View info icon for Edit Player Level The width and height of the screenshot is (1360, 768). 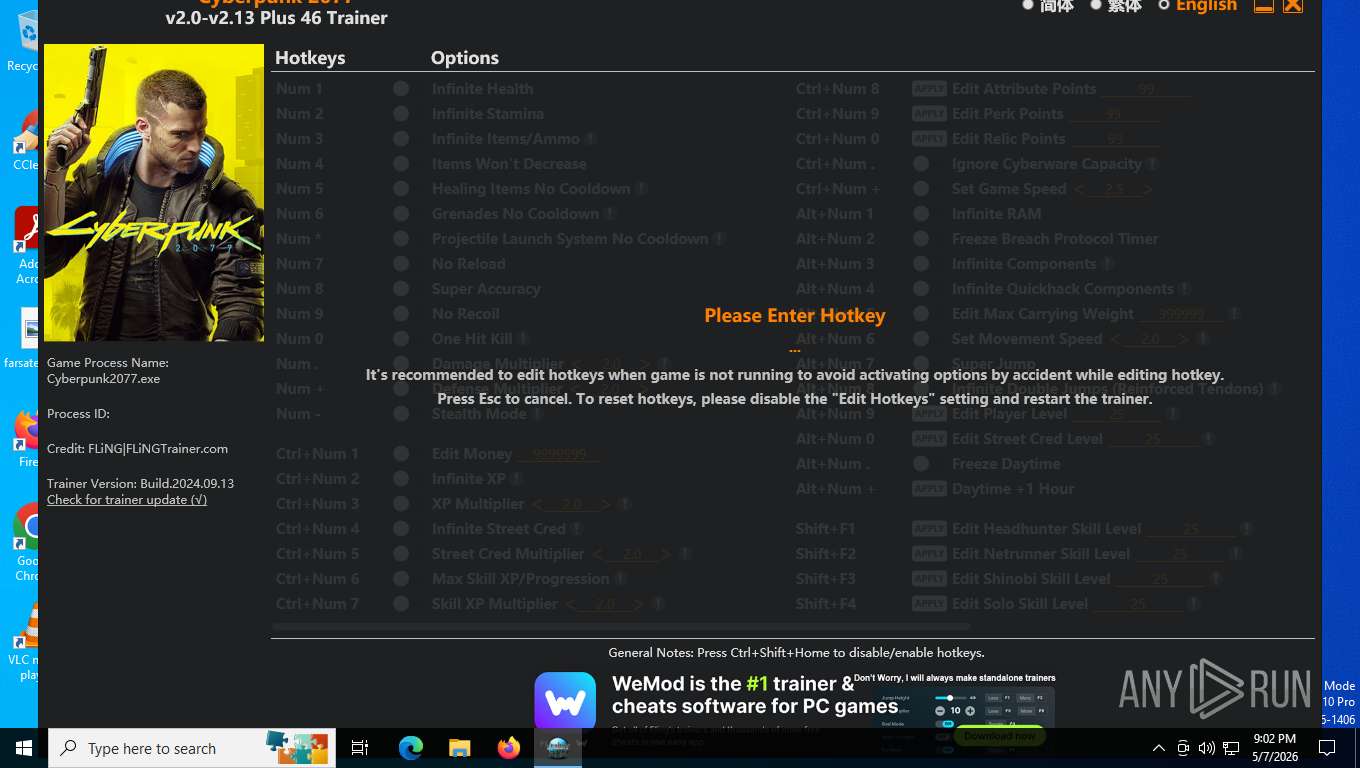[1172, 414]
